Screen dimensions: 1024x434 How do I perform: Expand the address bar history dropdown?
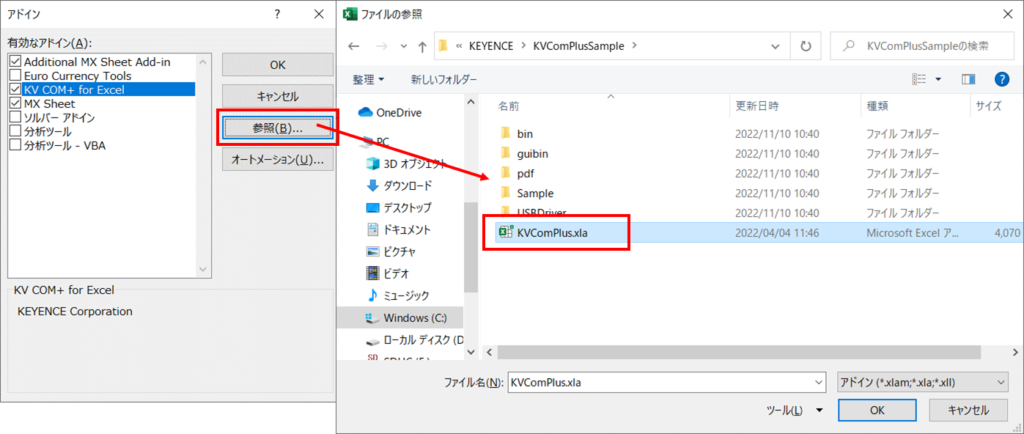[776, 46]
